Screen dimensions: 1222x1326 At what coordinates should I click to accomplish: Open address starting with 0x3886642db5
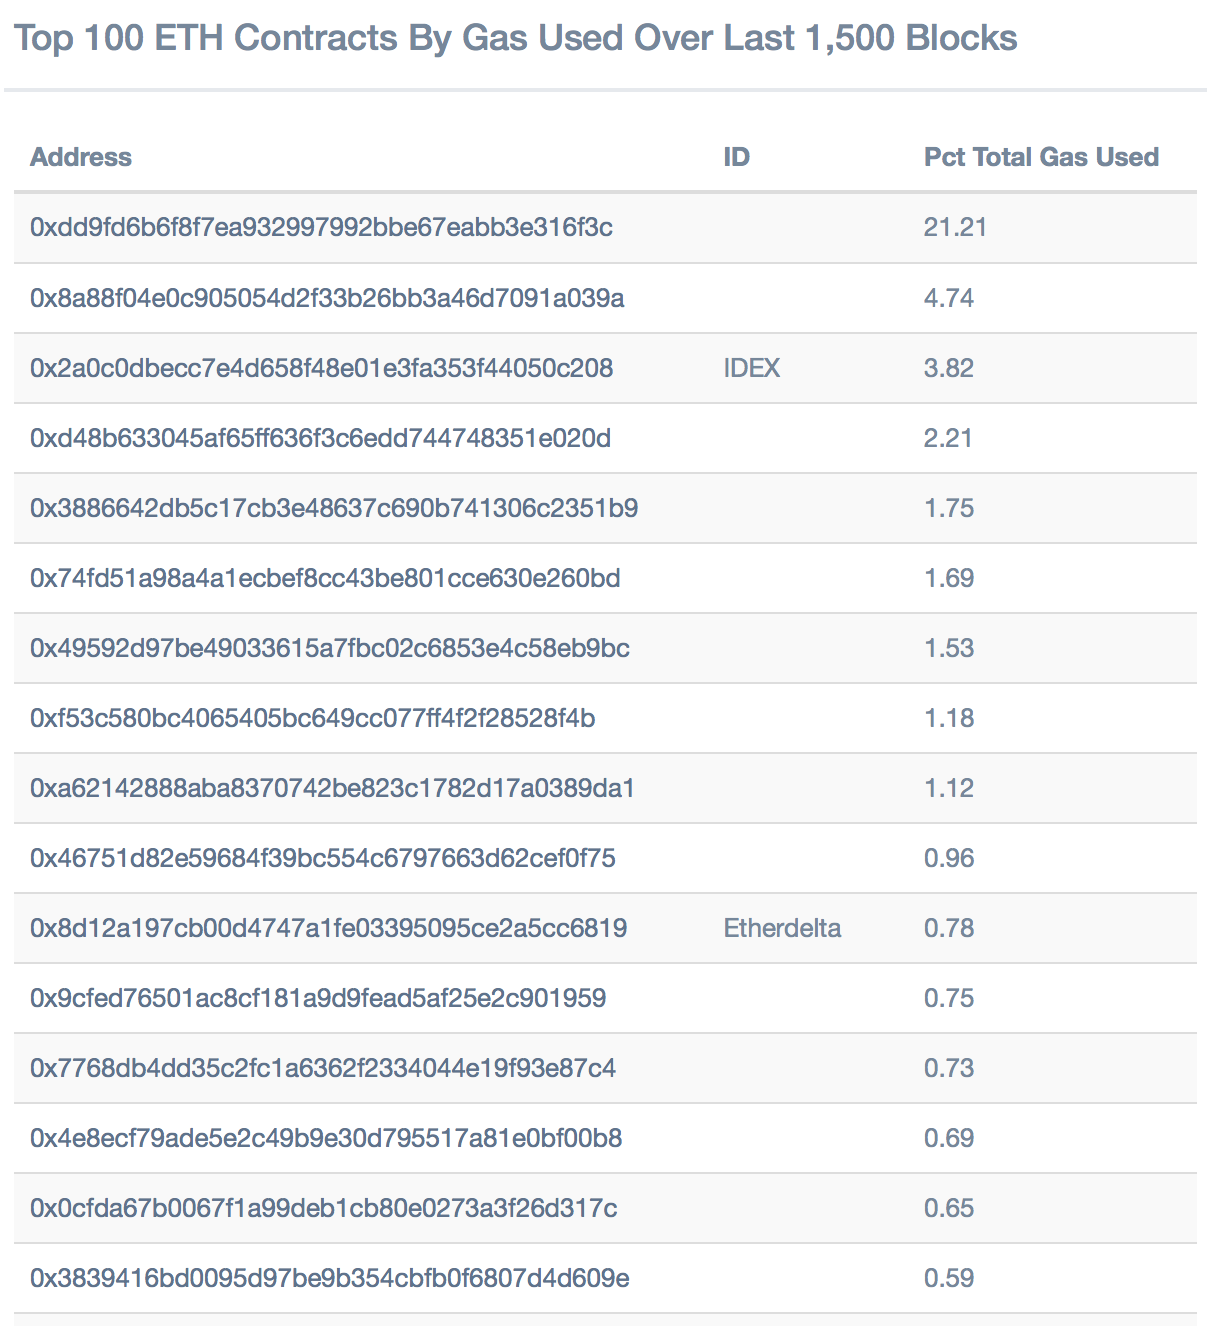[334, 508]
